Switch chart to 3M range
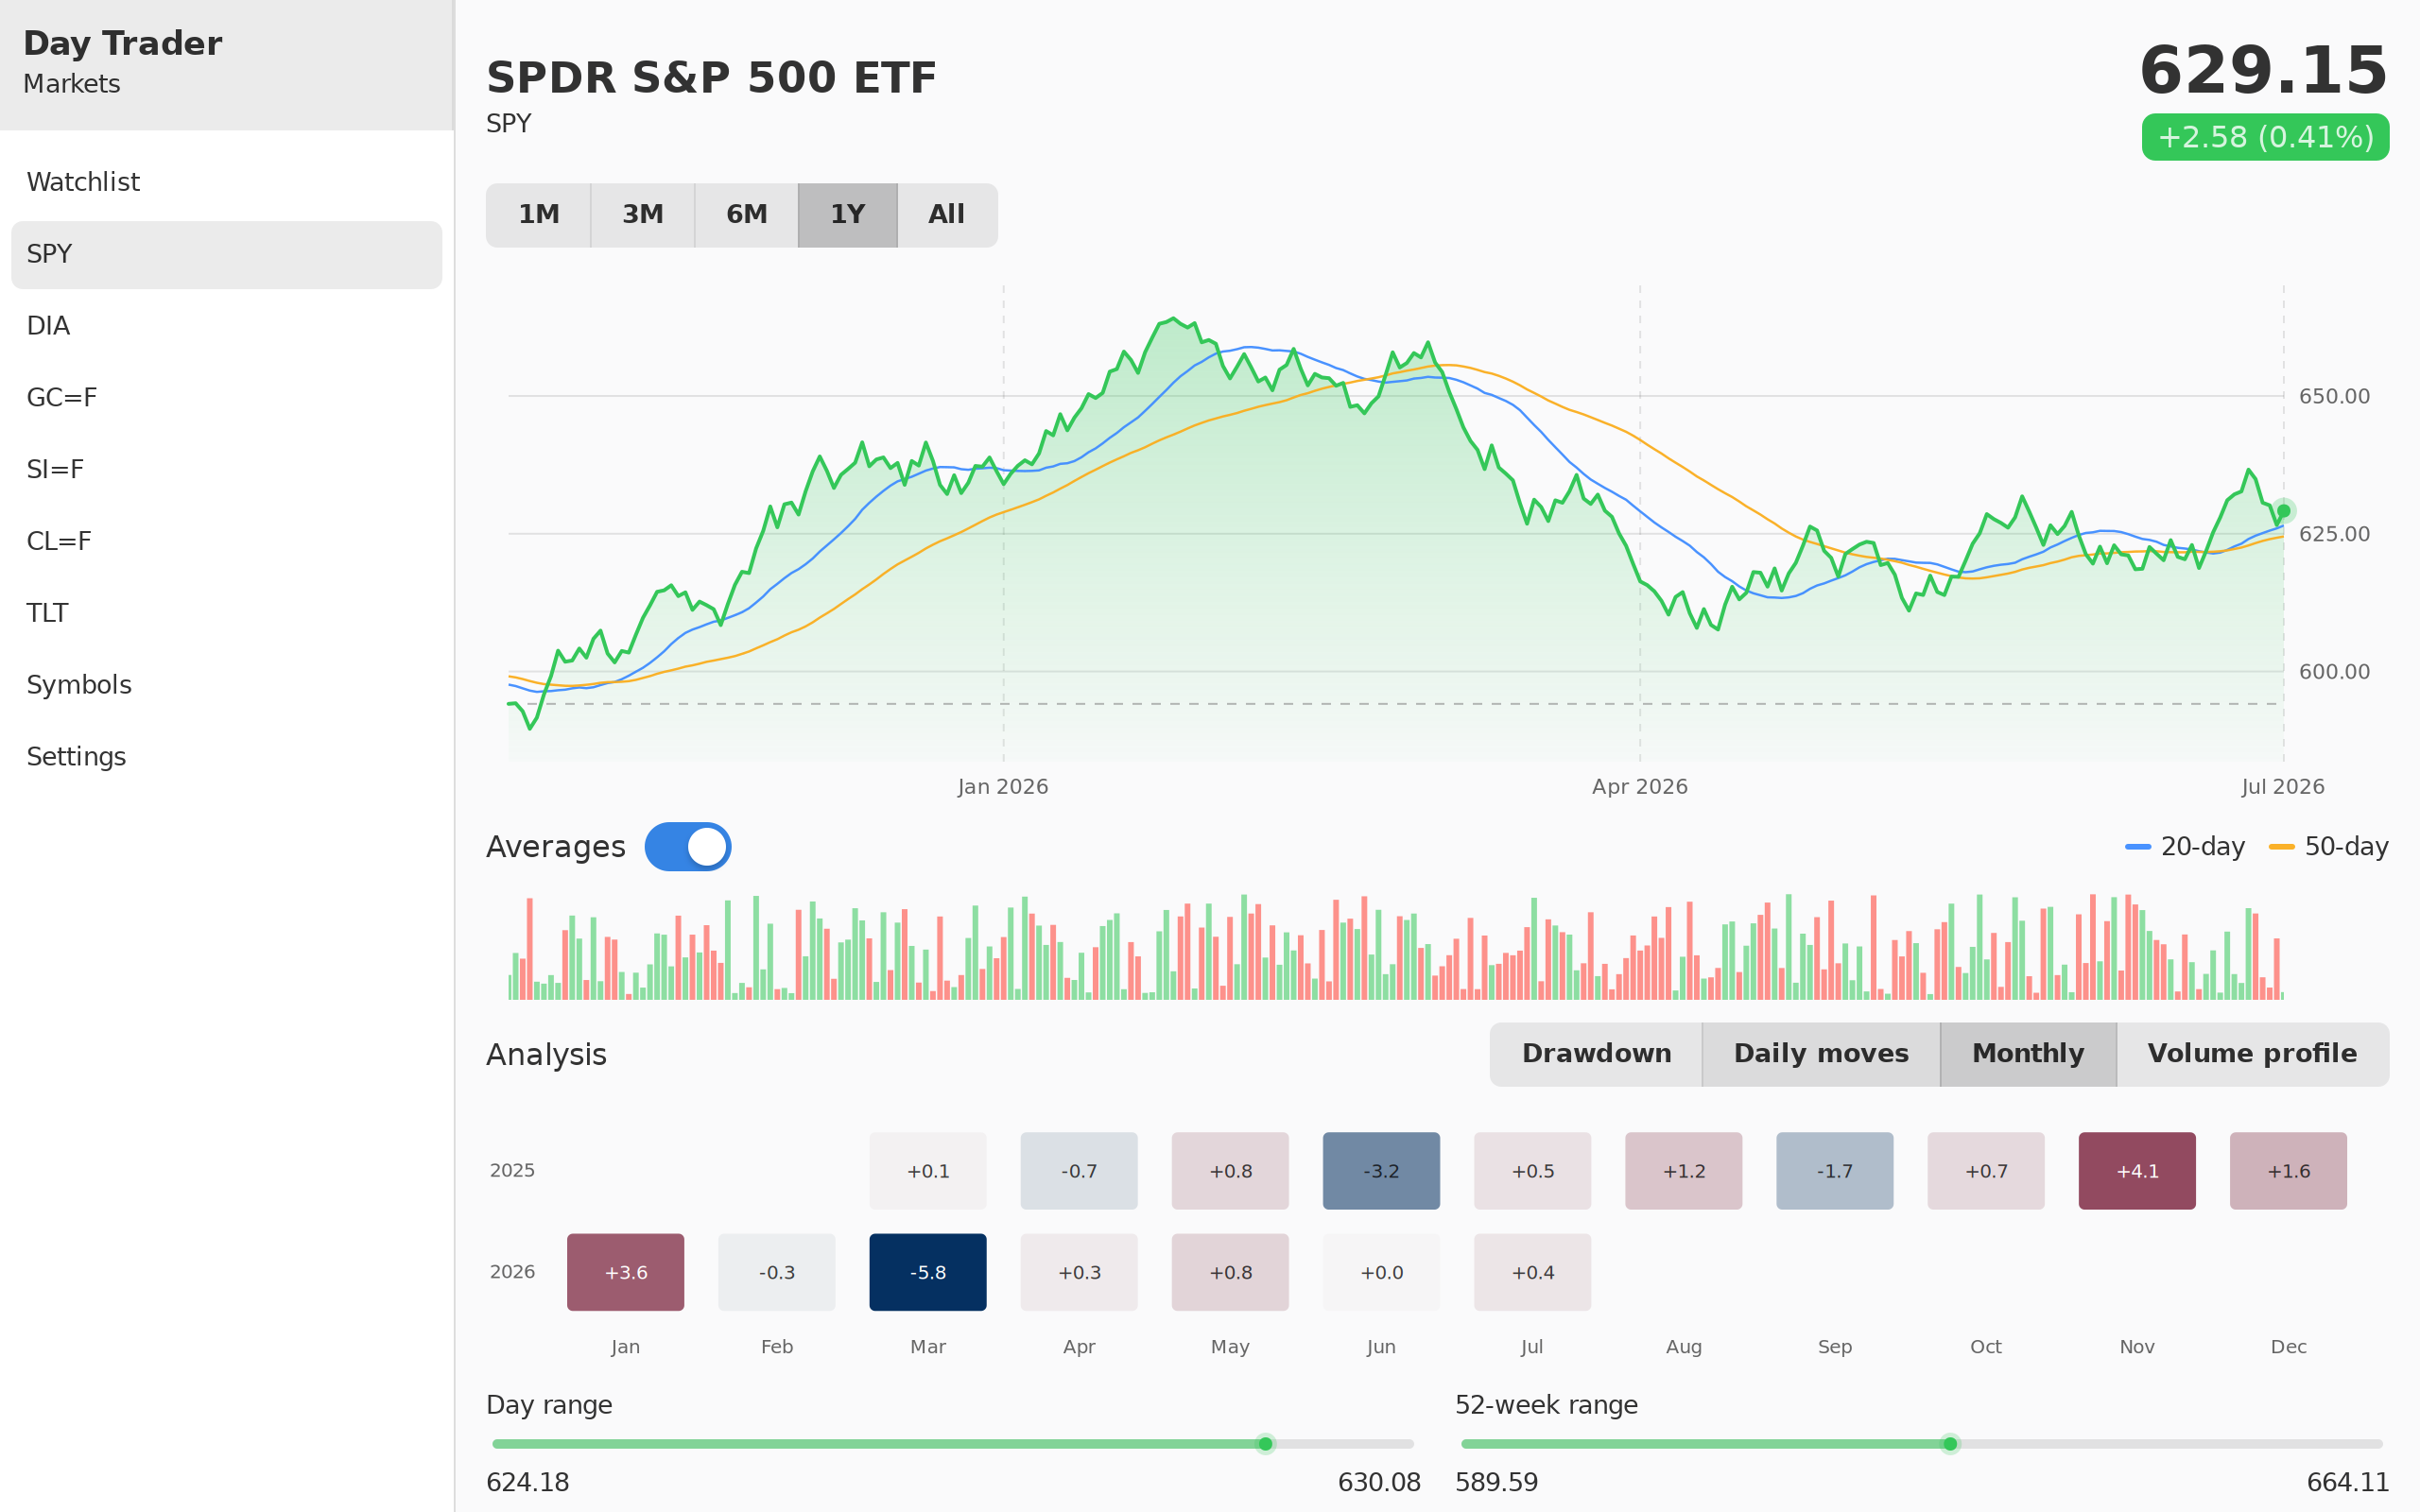This screenshot has height=1512, width=2420. [643, 215]
